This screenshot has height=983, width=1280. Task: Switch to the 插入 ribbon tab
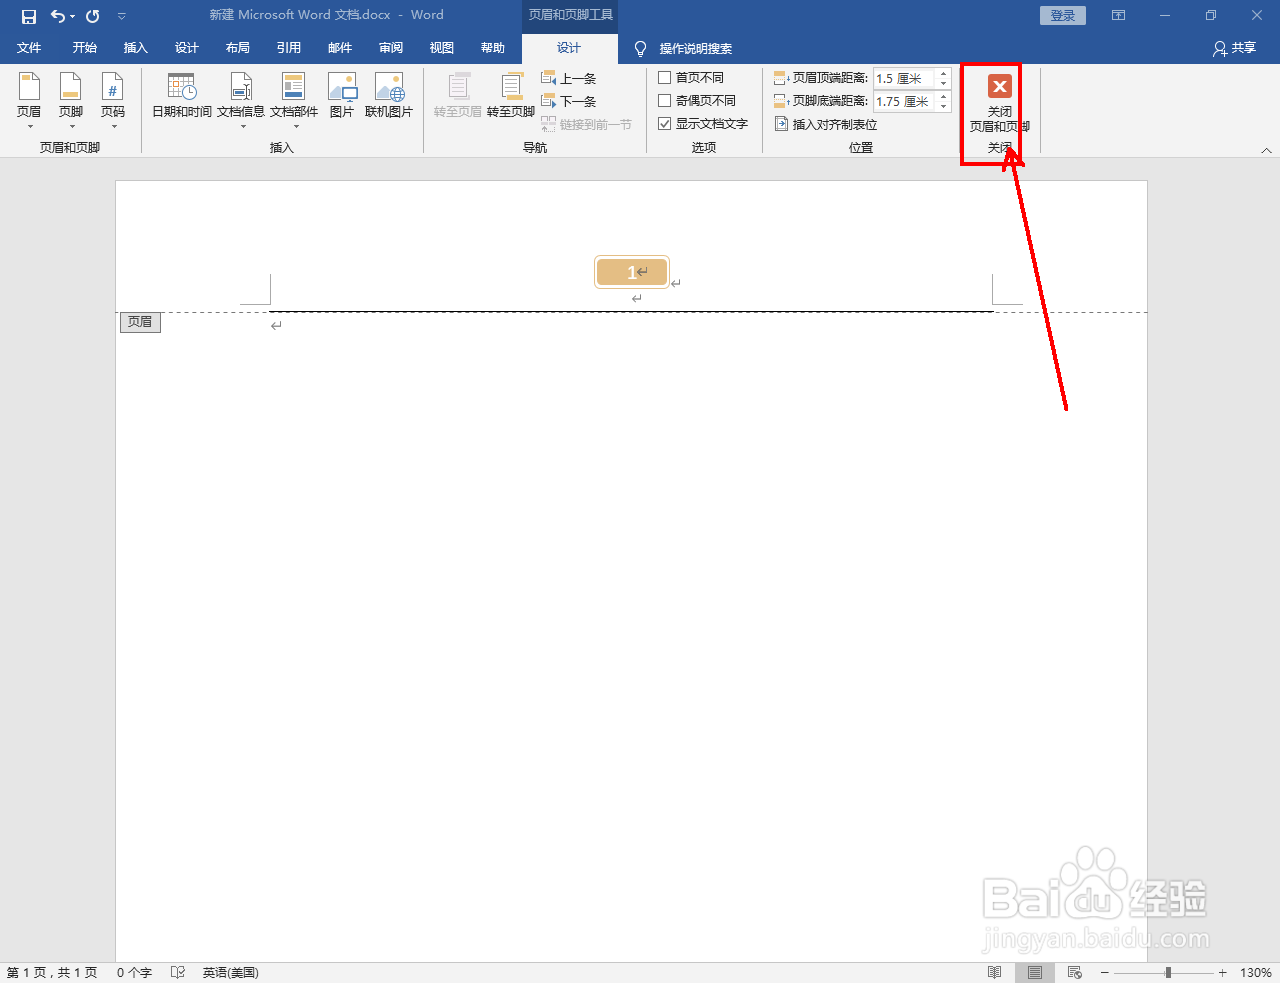coord(135,47)
